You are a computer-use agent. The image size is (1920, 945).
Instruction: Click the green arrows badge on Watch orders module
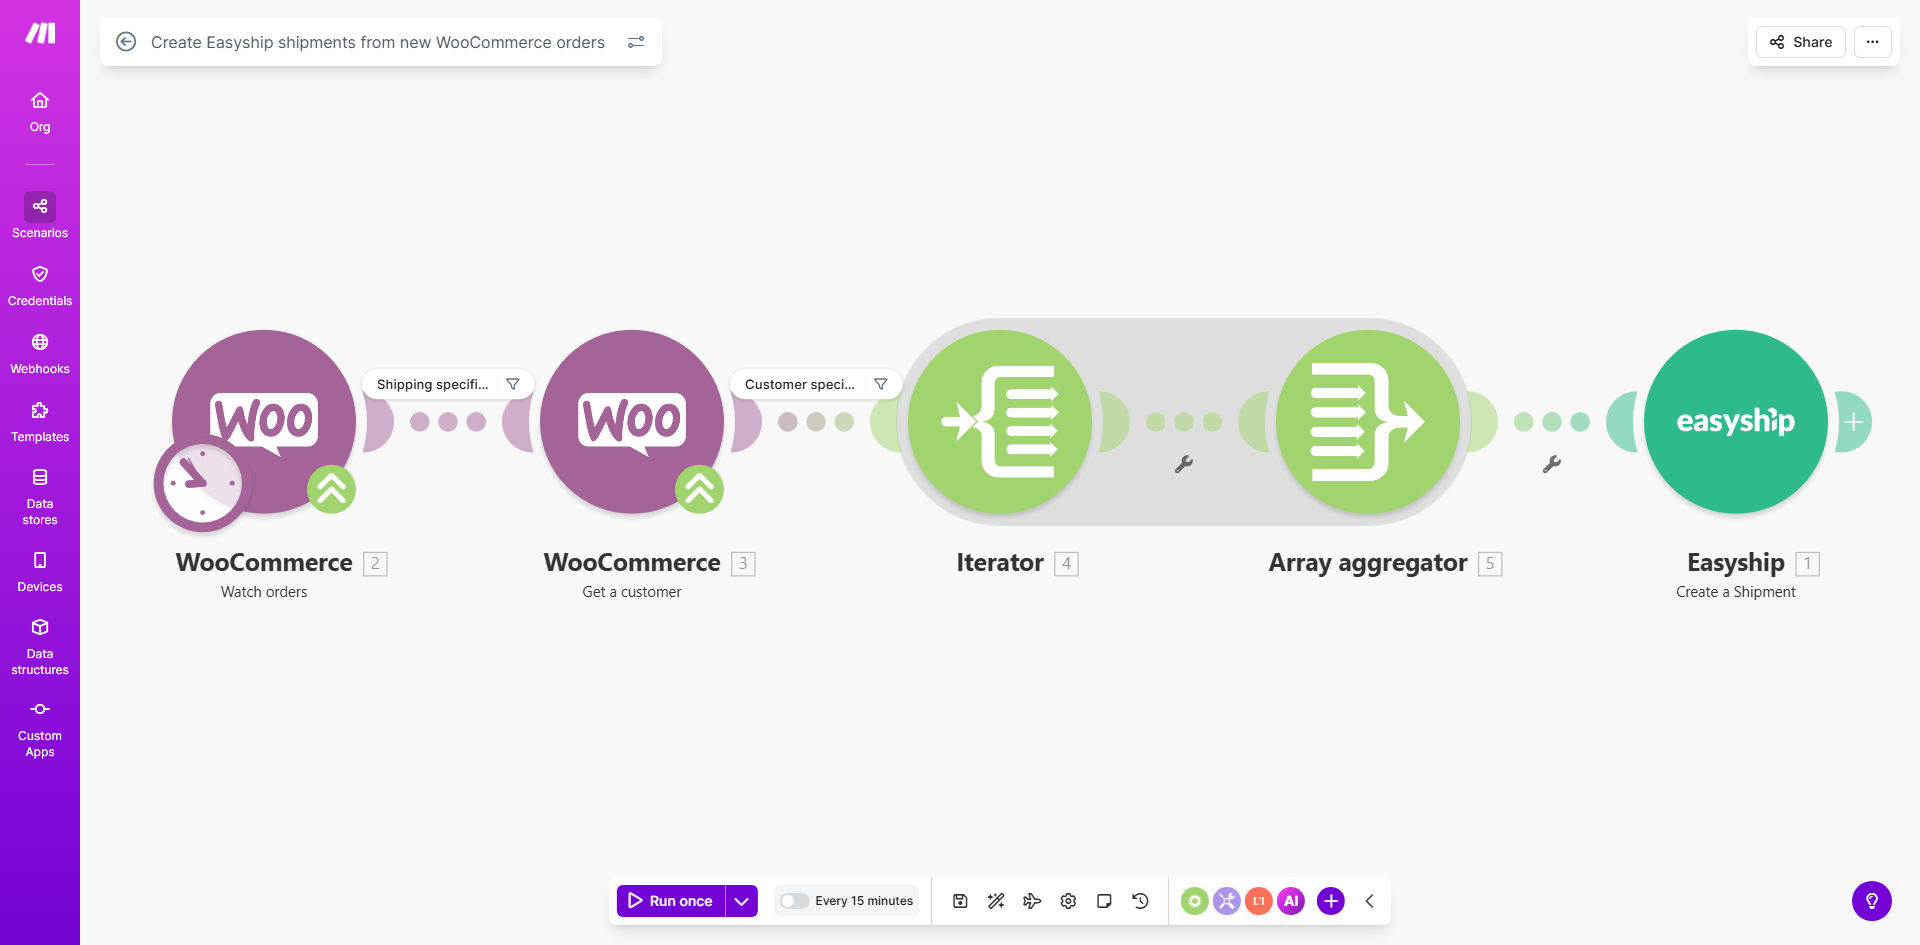click(x=331, y=489)
